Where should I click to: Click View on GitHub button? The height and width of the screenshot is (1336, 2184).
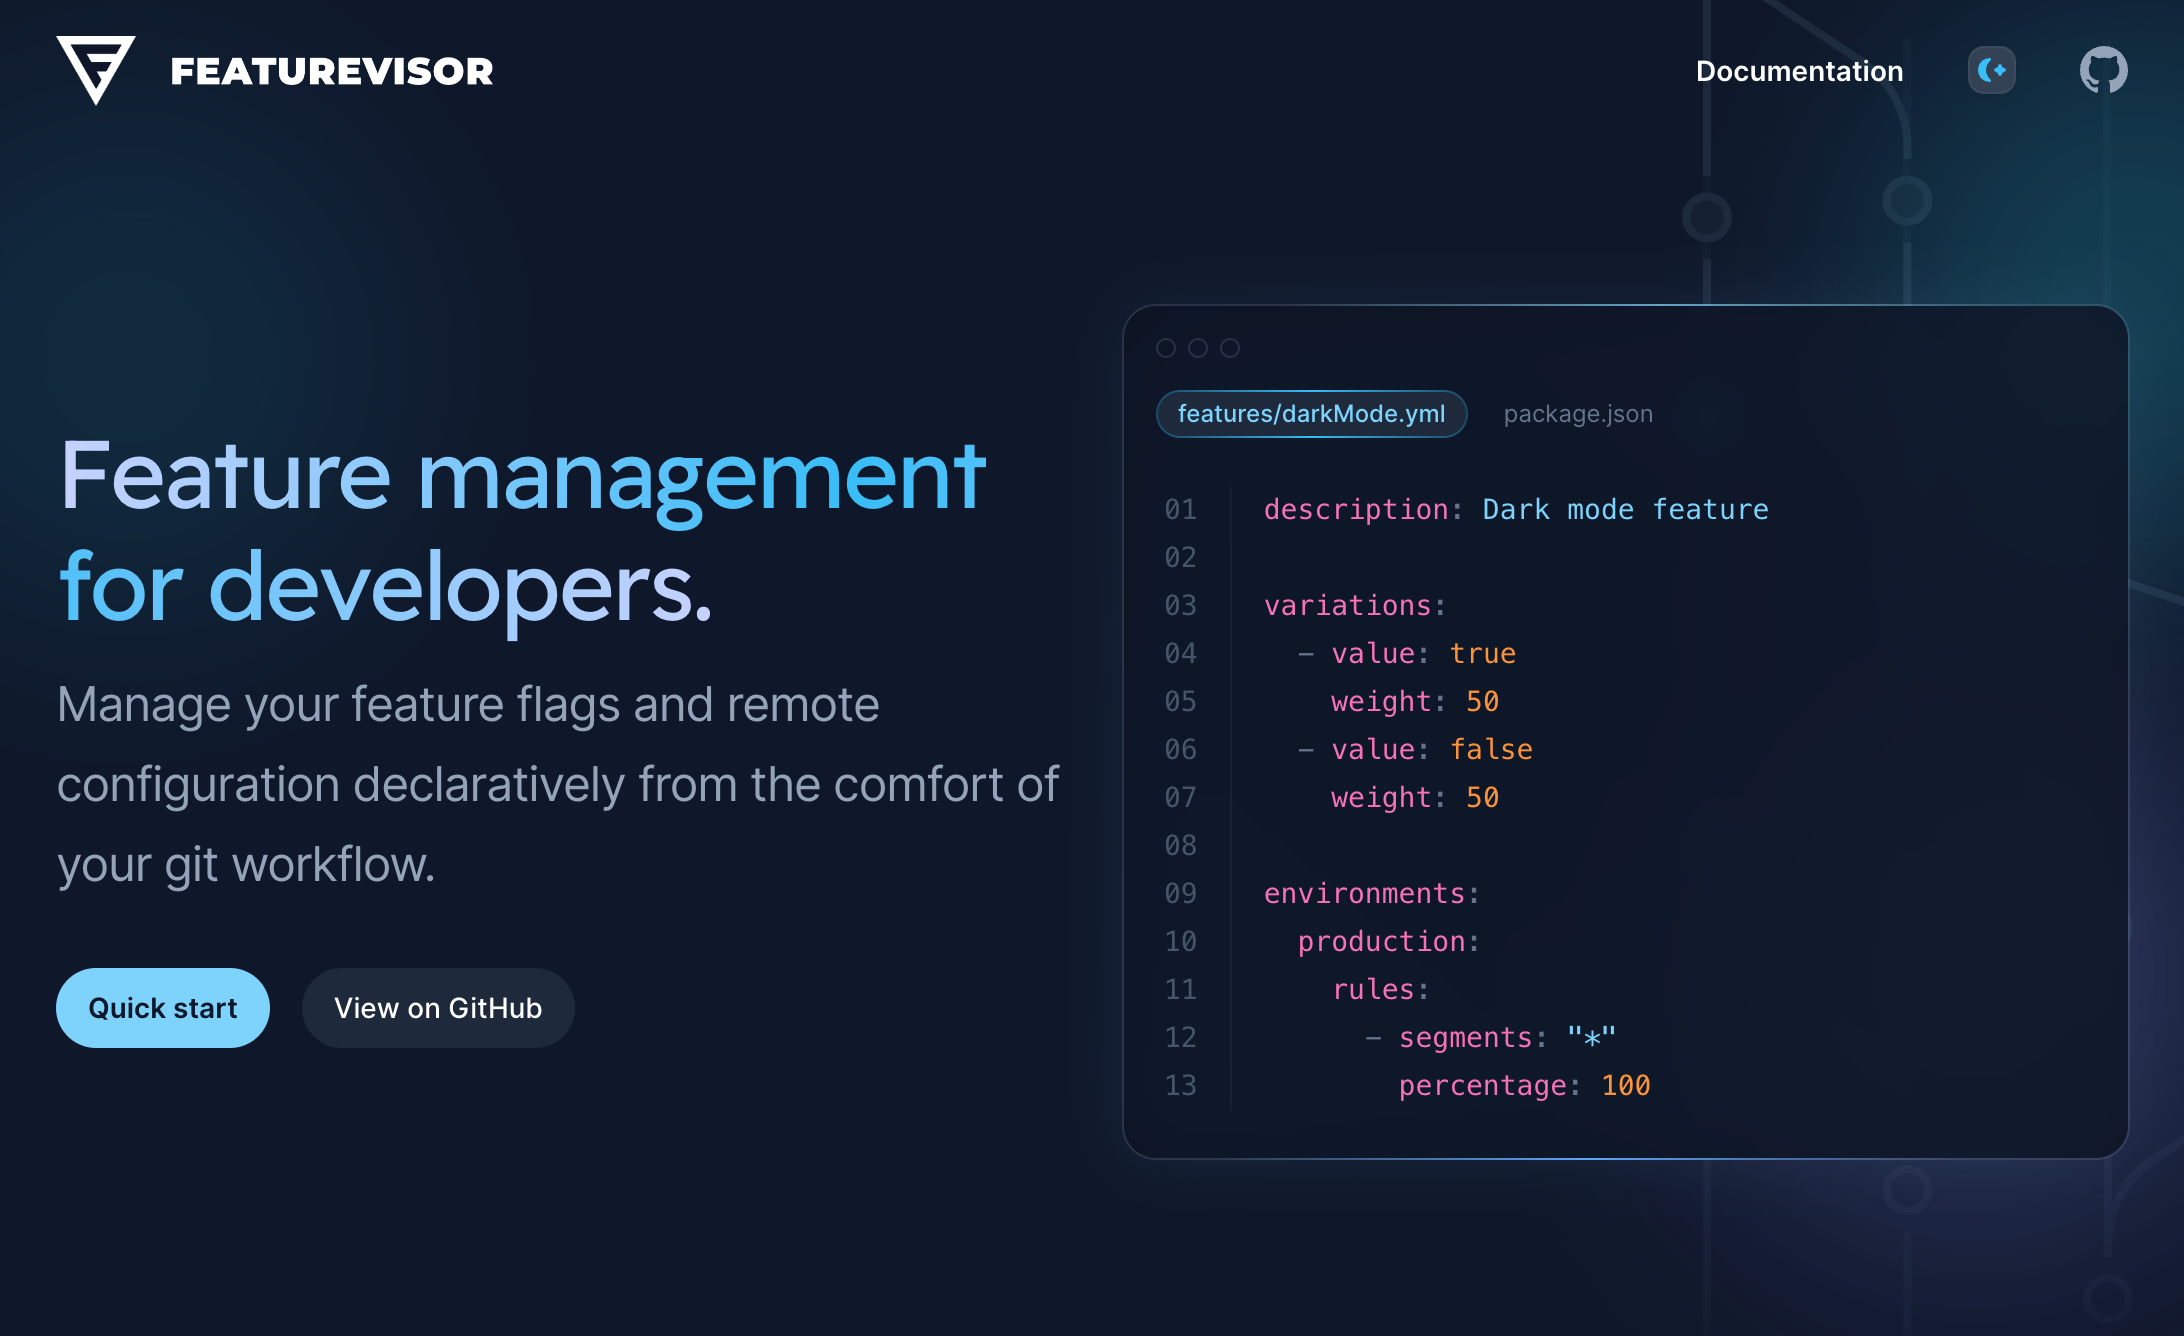[438, 1008]
